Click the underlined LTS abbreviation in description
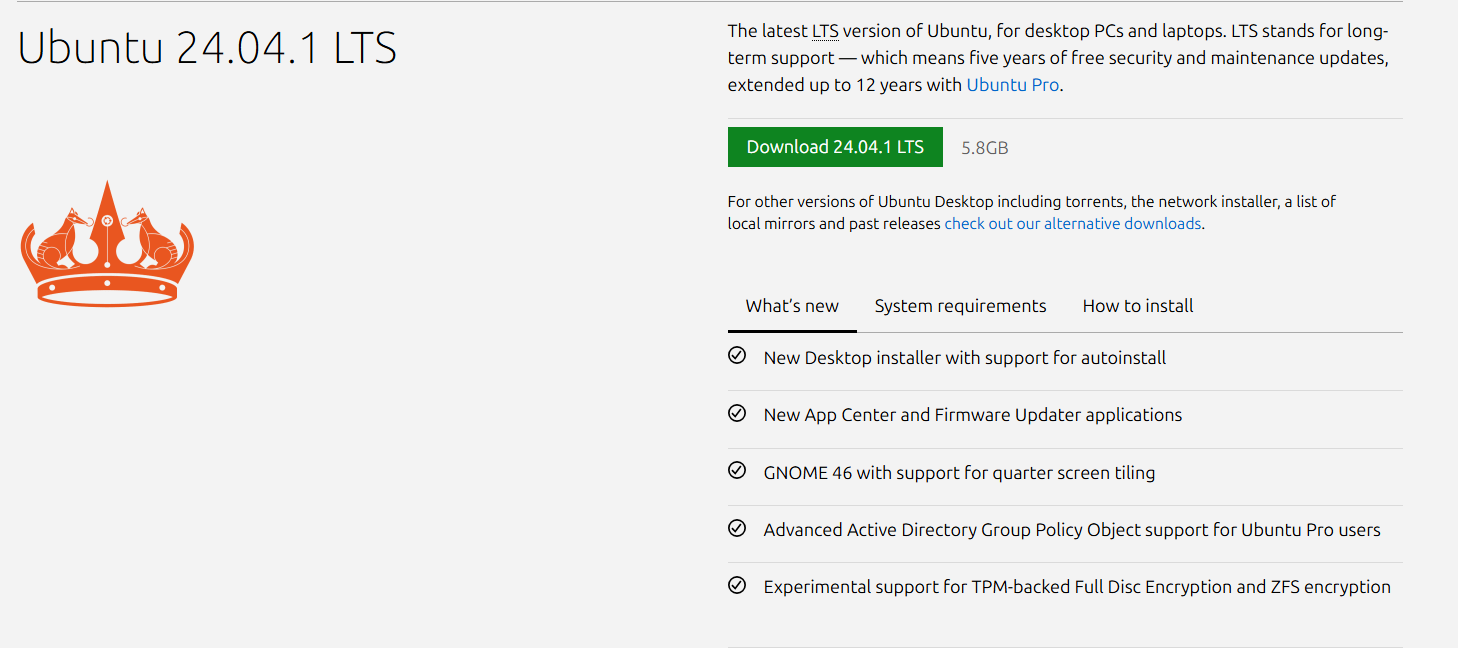 (825, 31)
